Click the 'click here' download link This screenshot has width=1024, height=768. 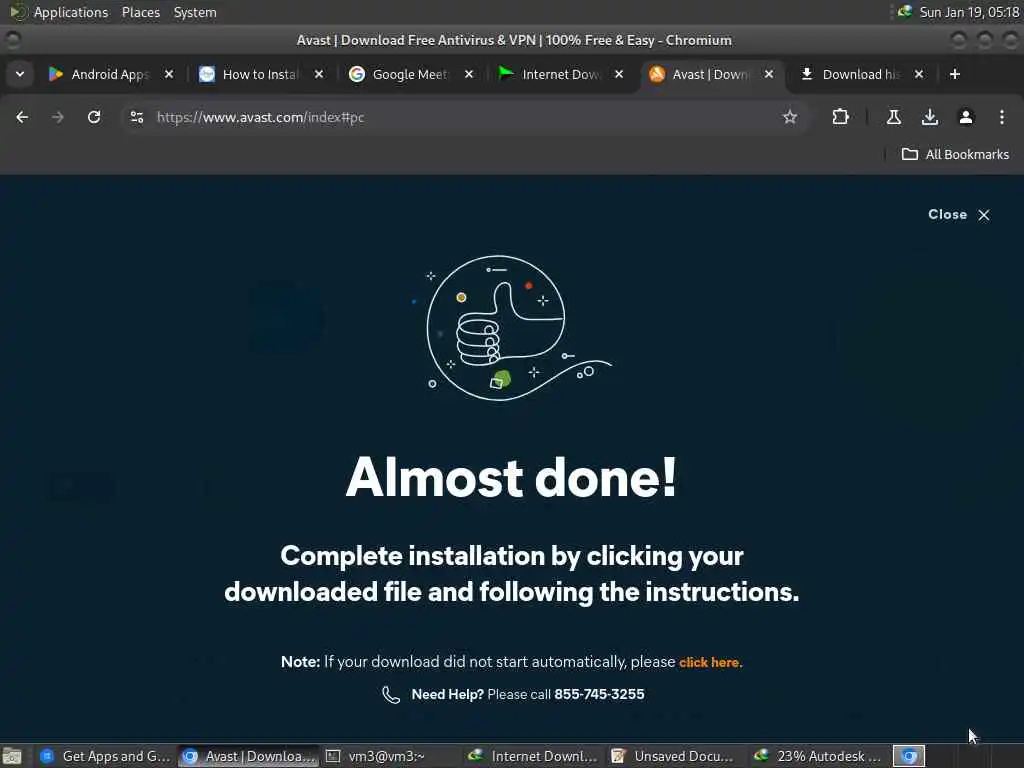[711, 662]
